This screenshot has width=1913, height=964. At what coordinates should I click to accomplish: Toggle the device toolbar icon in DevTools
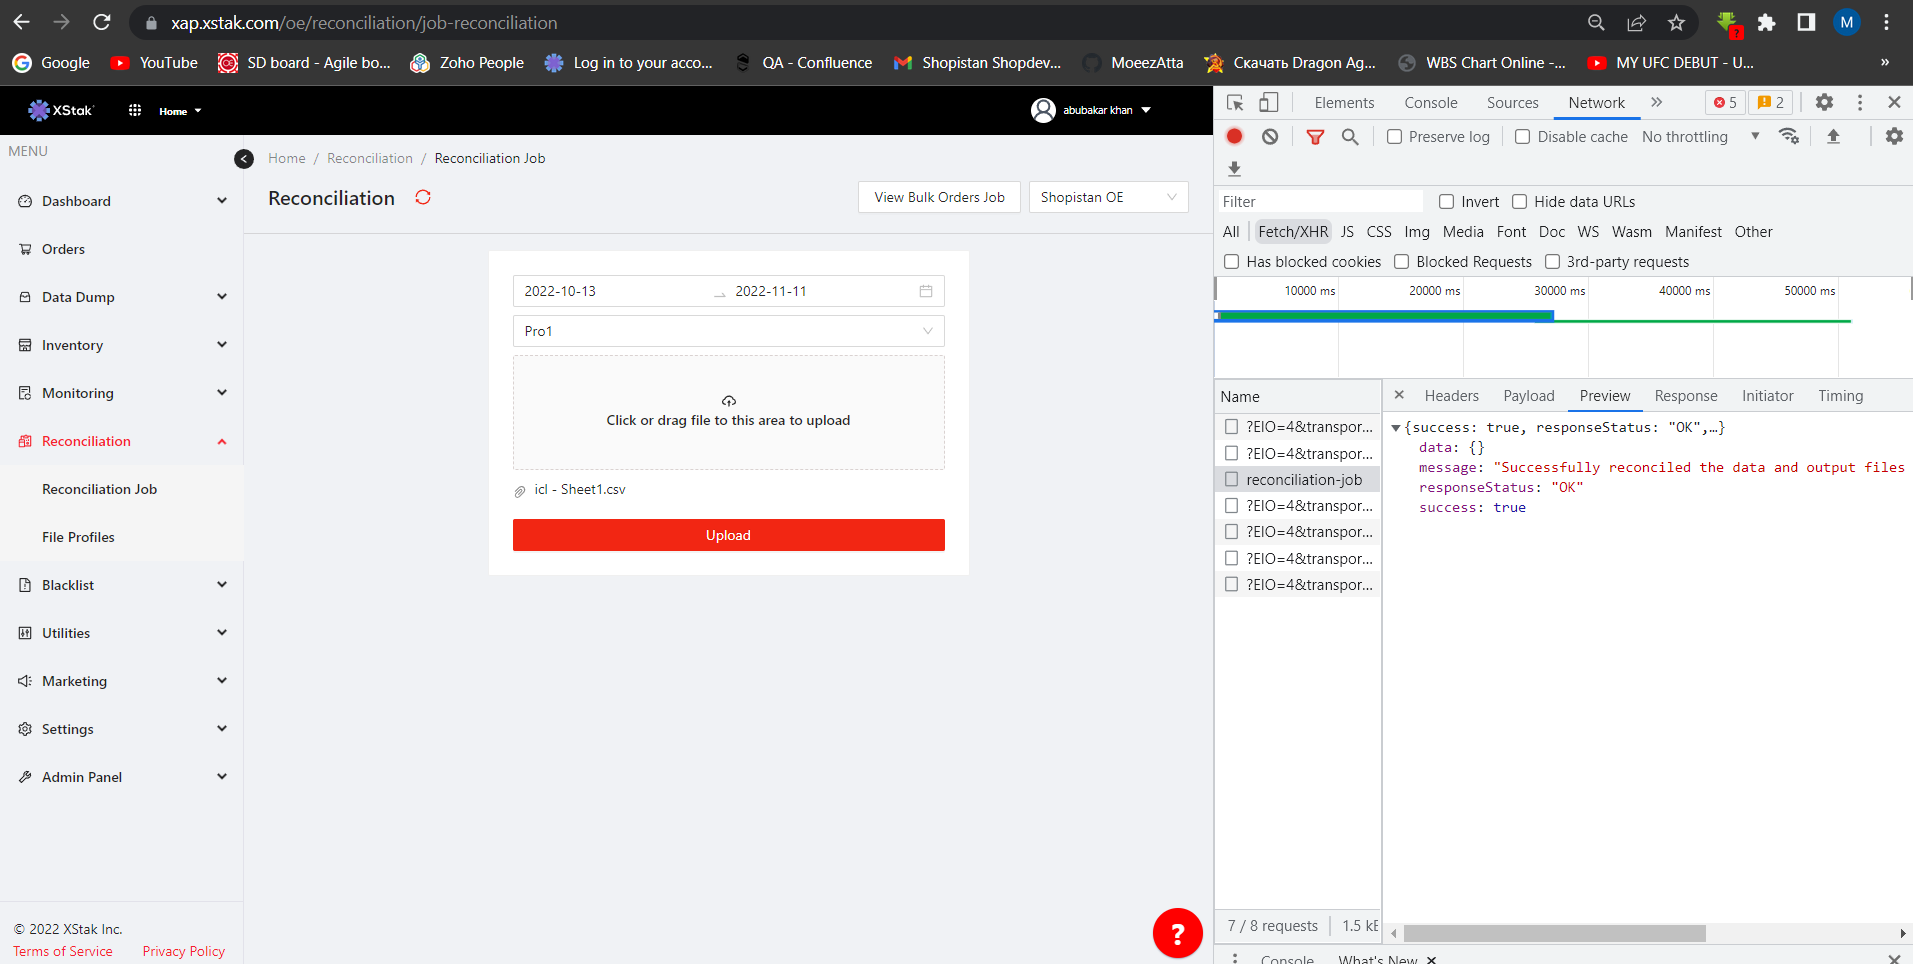(x=1268, y=102)
